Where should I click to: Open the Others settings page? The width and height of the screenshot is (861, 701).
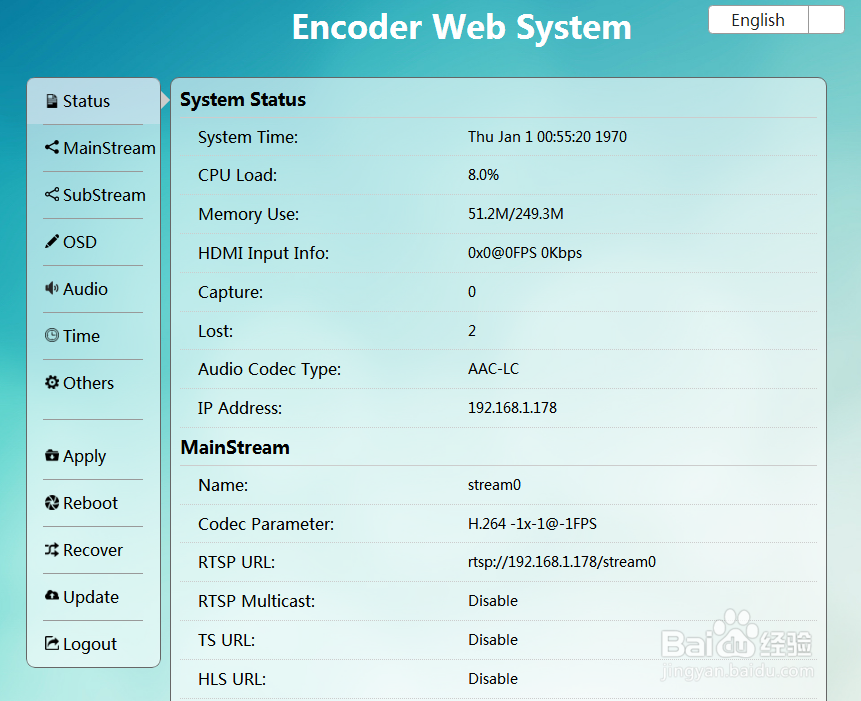point(93,383)
